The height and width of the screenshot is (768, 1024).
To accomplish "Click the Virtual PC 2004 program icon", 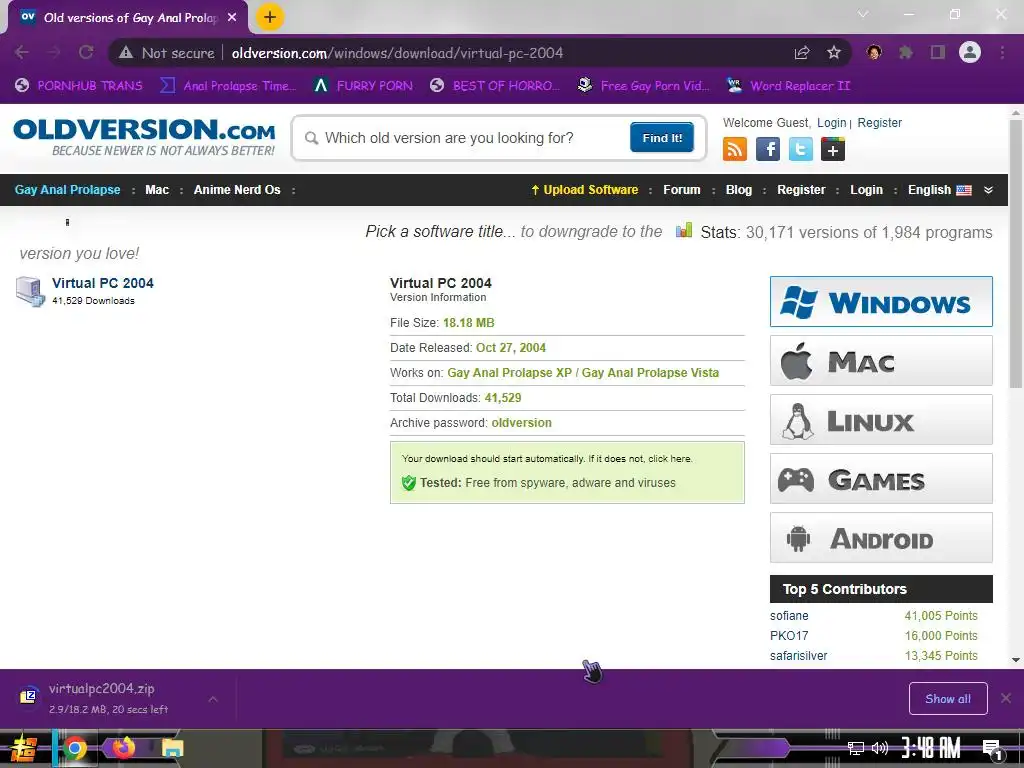I will click(x=30, y=291).
